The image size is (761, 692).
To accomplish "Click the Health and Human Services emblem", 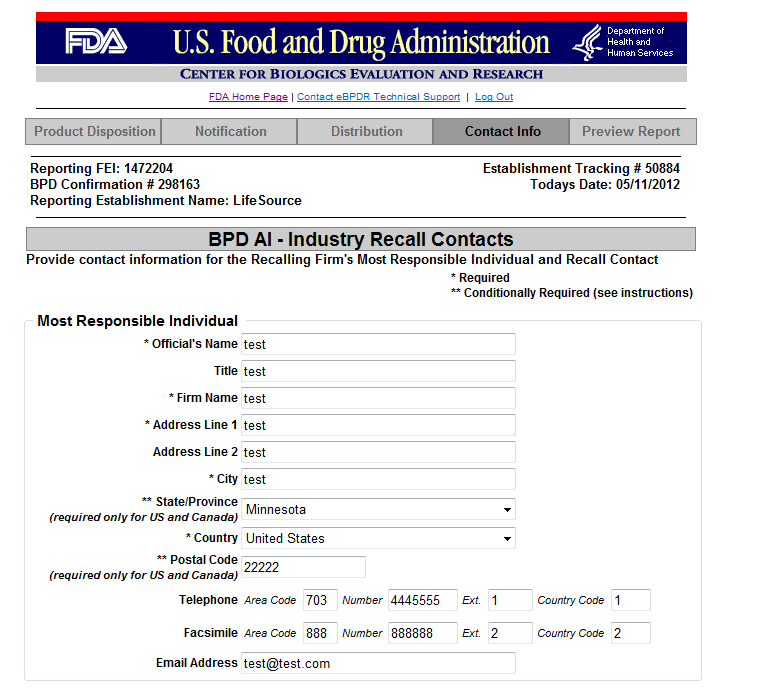I will (587, 43).
